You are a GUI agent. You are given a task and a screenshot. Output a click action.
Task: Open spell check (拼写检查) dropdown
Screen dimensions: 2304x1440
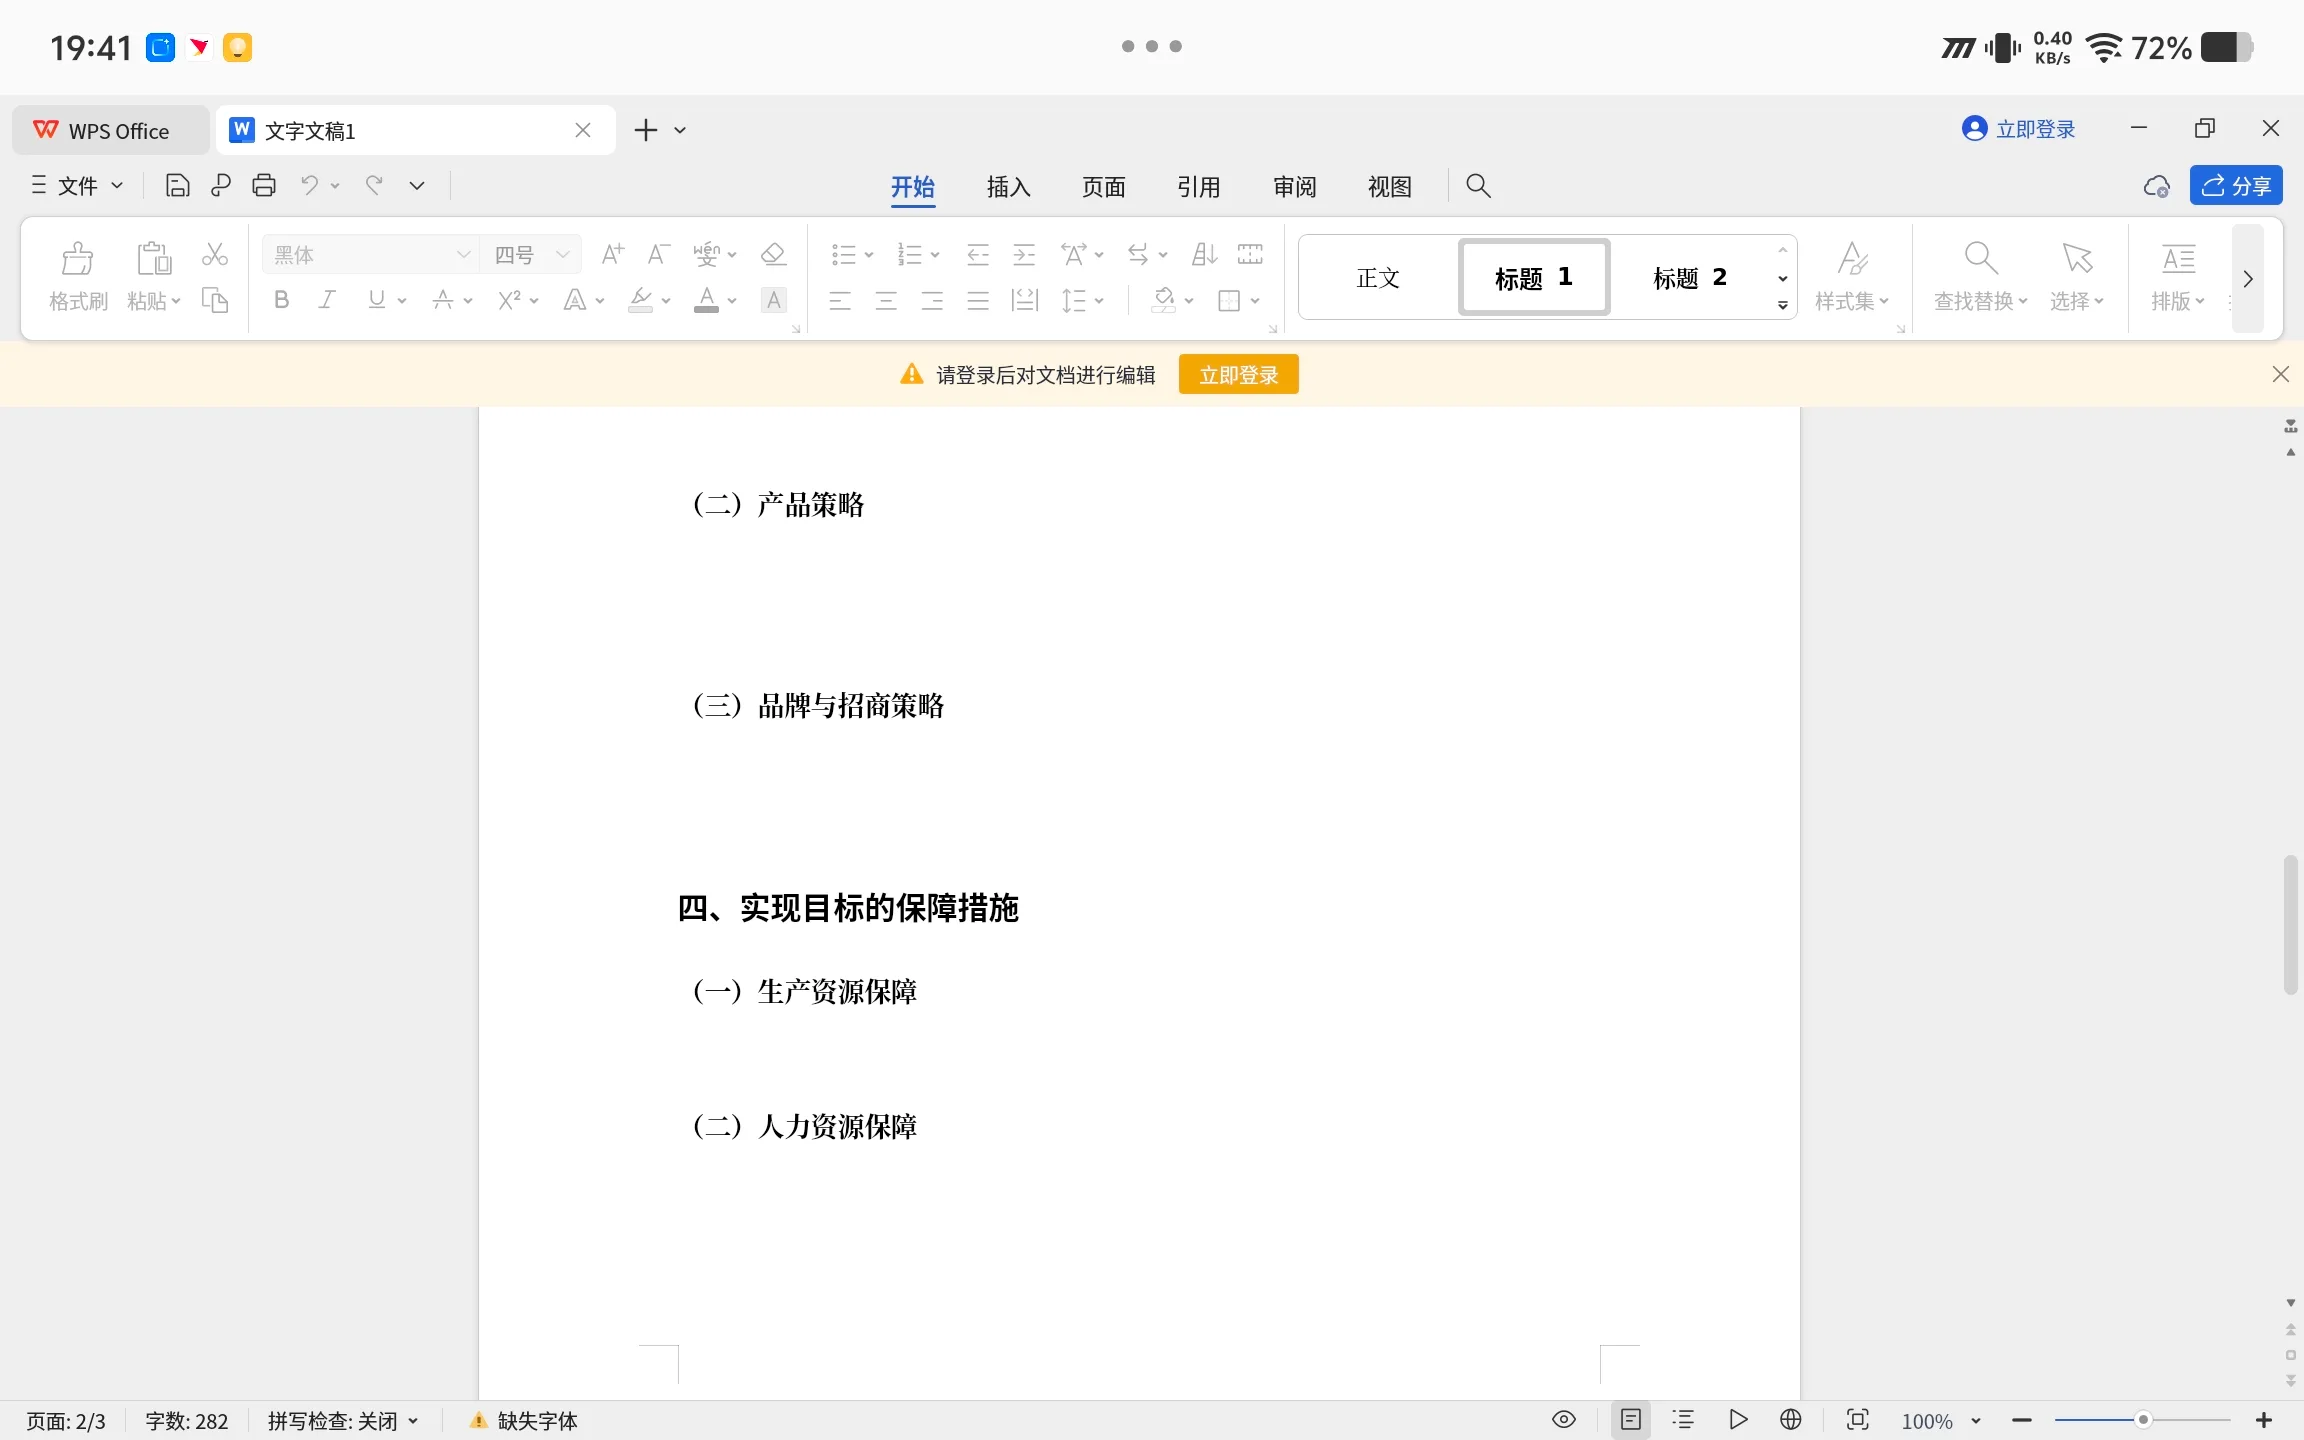coord(343,1421)
